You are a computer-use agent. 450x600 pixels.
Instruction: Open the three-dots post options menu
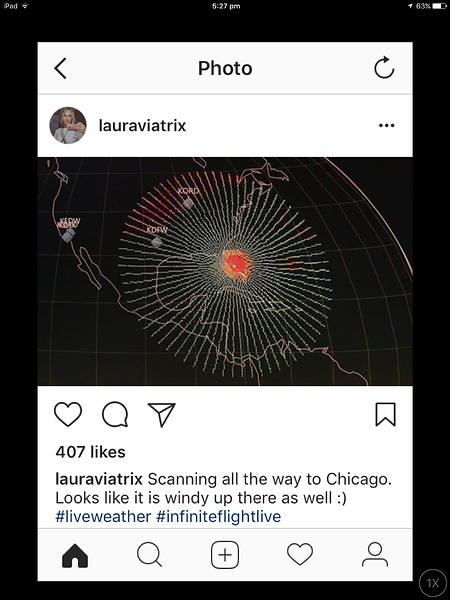pyautogui.click(x=386, y=125)
